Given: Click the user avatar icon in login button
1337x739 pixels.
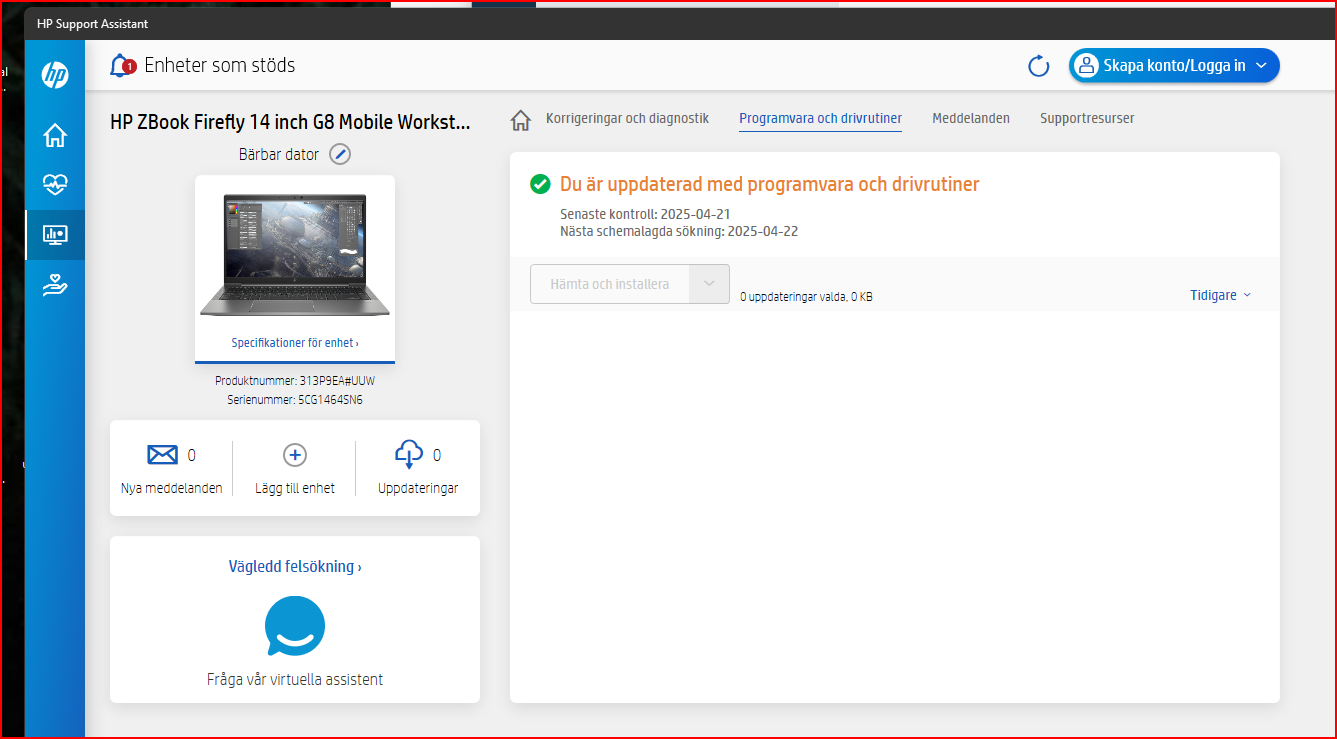Looking at the screenshot, I should click(x=1086, y=66).
